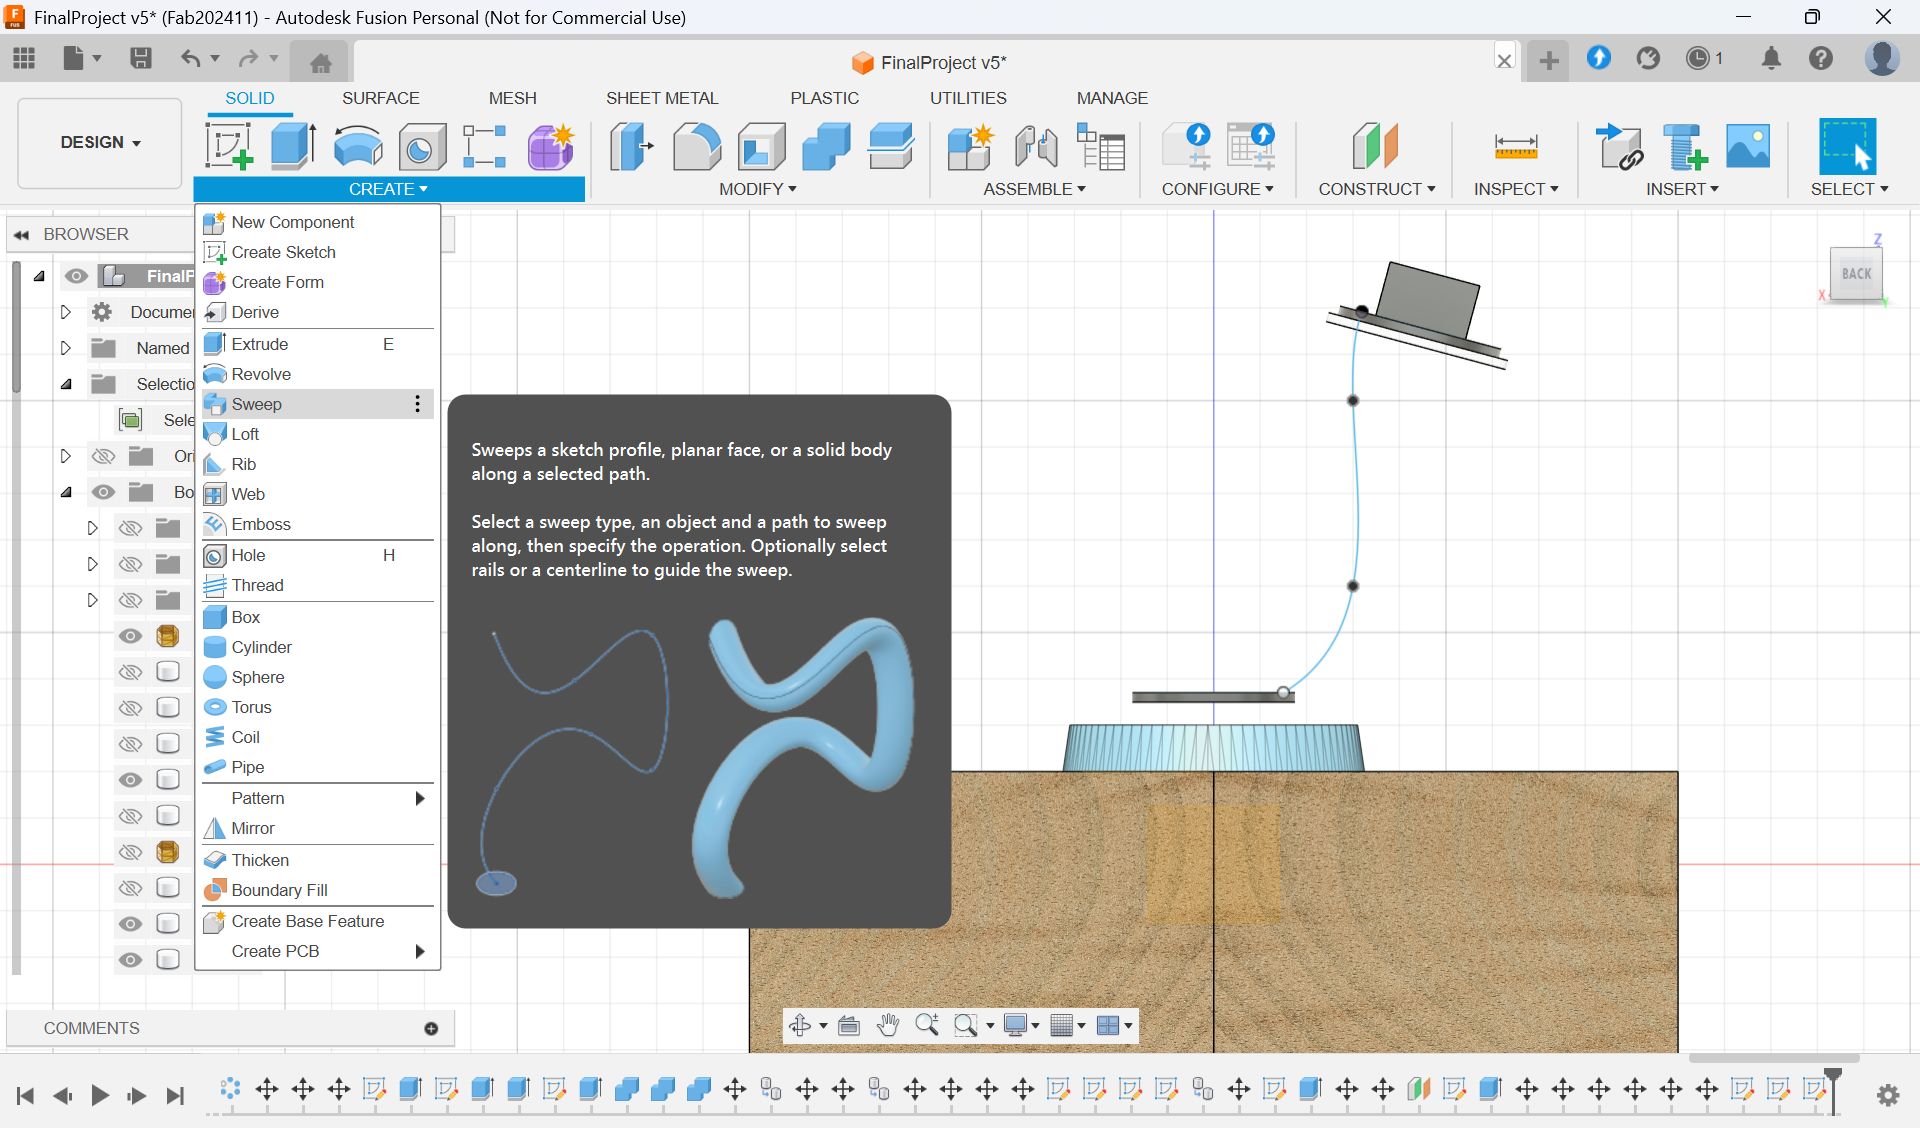Switch to the SHEET METAL tab
The width and height of the screenshot is (1920, 1128).
[661, 98]
